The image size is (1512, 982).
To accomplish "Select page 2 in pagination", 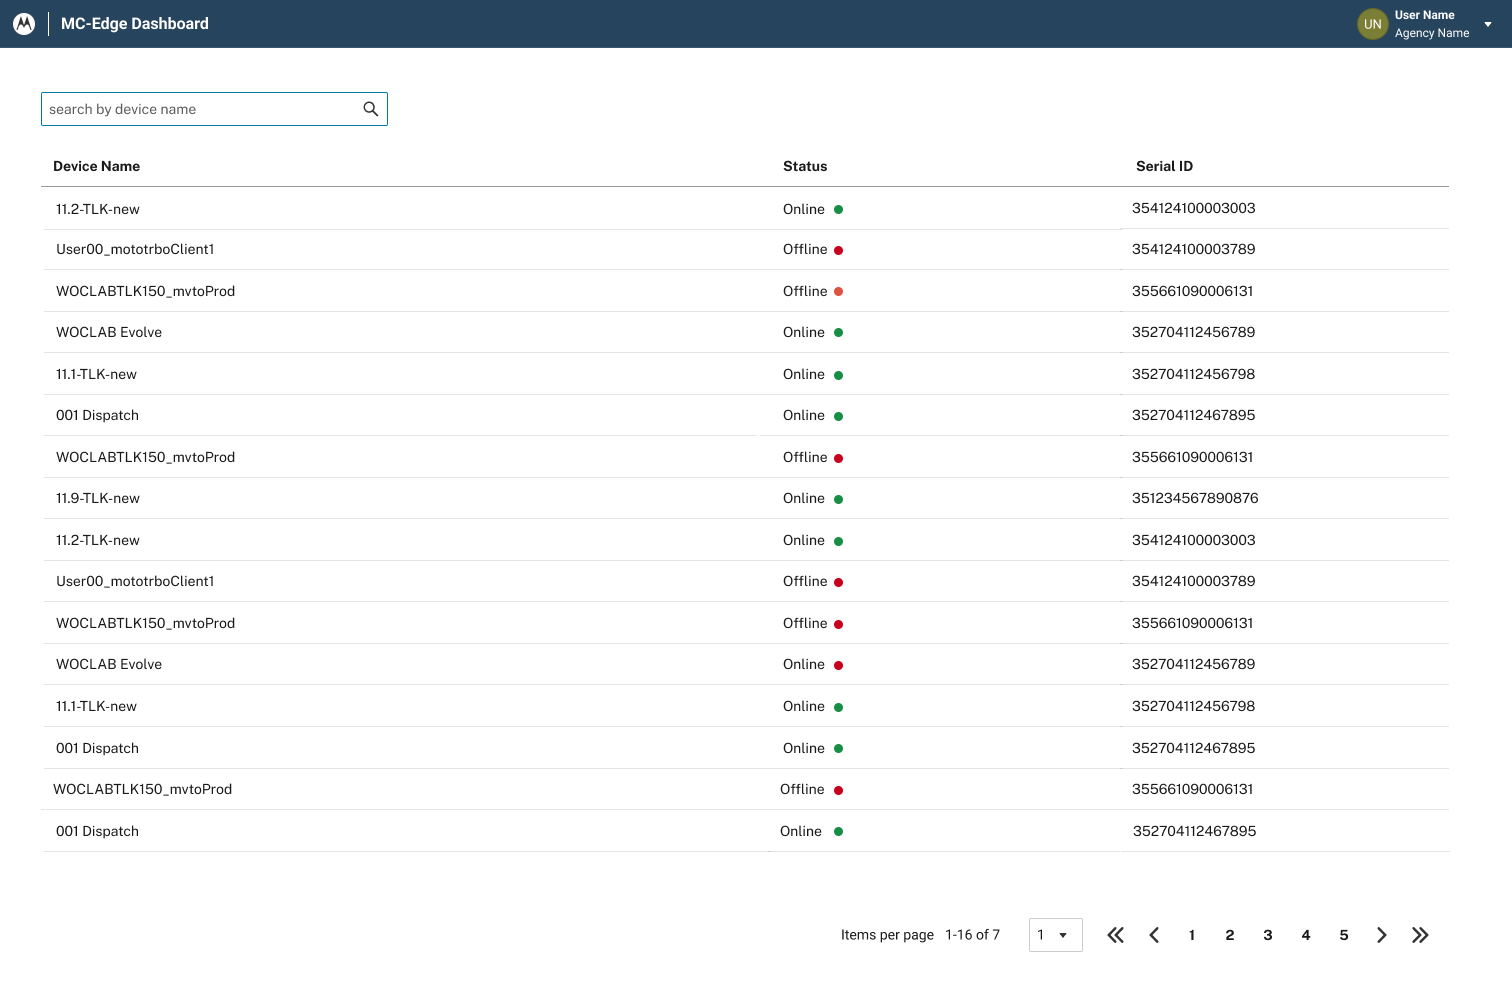I will coord(1230,935).
